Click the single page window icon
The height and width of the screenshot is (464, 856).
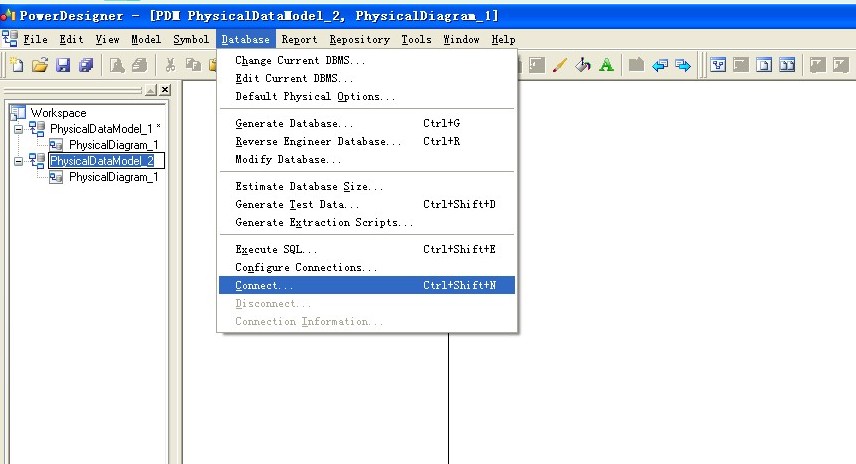coord(764,66)
